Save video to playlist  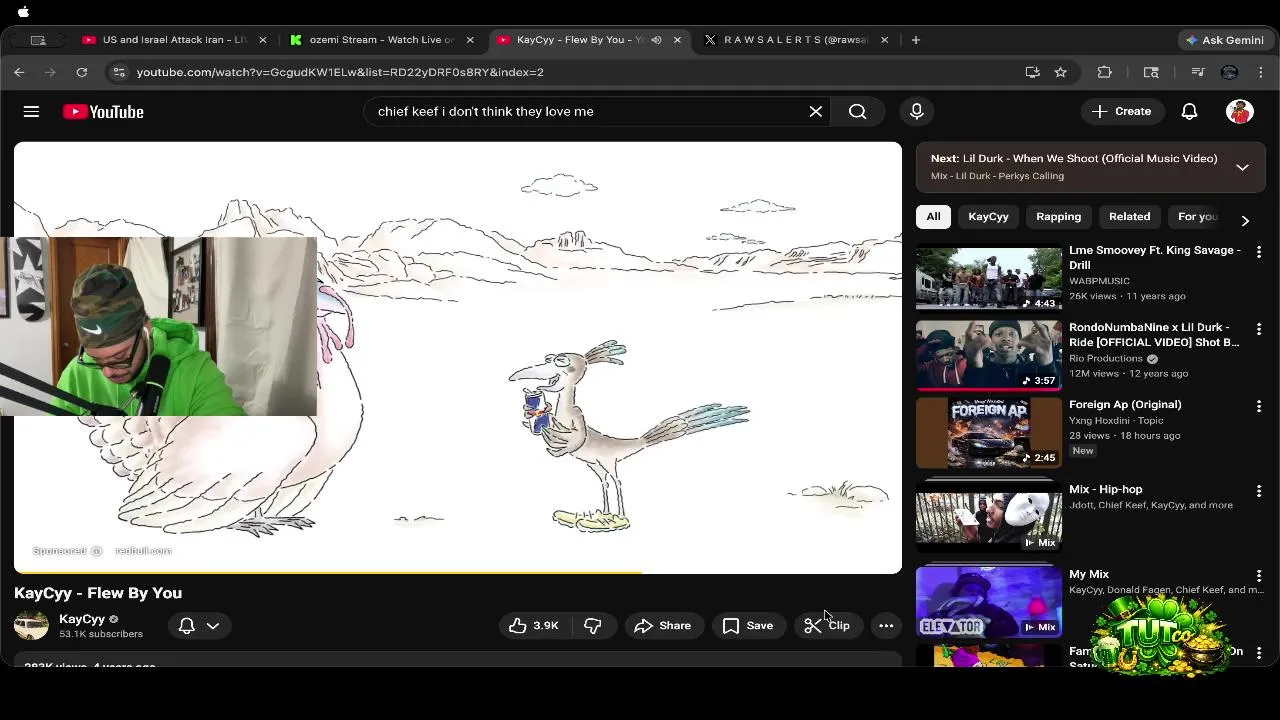pyautogui.click(x=748, y=626)
